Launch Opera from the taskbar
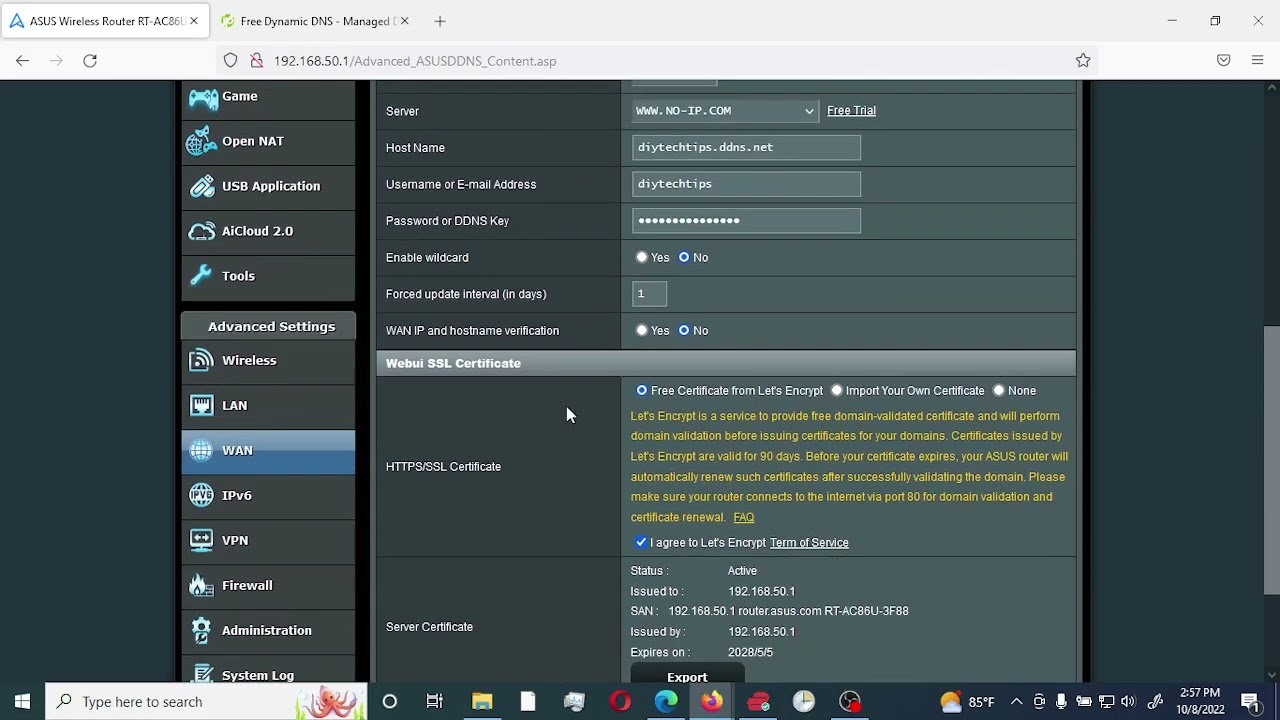Image resolution: width=1280 pixels, height=720 pixels. (x=620, y=702)
